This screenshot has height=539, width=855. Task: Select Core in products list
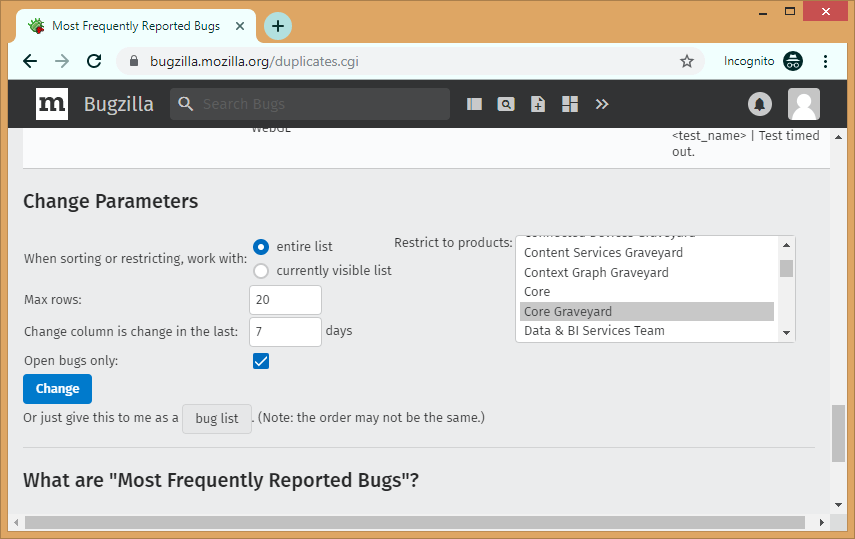tap(647, 292)
